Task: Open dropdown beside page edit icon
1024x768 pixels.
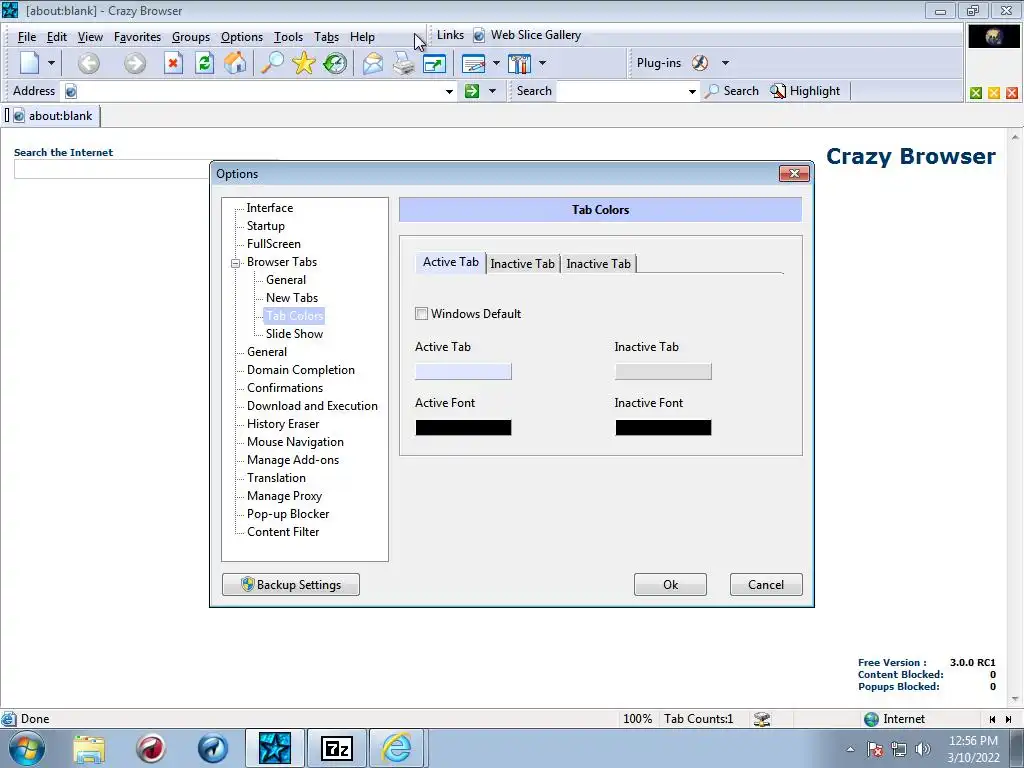Action: coord(496,63)
